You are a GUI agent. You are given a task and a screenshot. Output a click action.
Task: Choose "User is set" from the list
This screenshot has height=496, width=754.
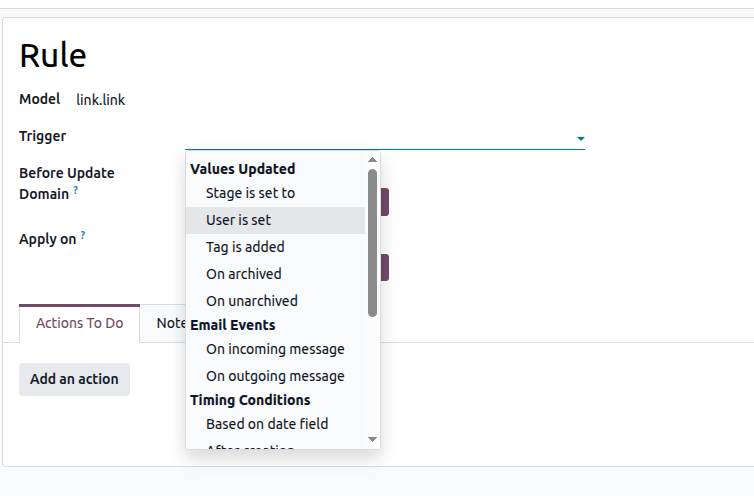[238, 220]
